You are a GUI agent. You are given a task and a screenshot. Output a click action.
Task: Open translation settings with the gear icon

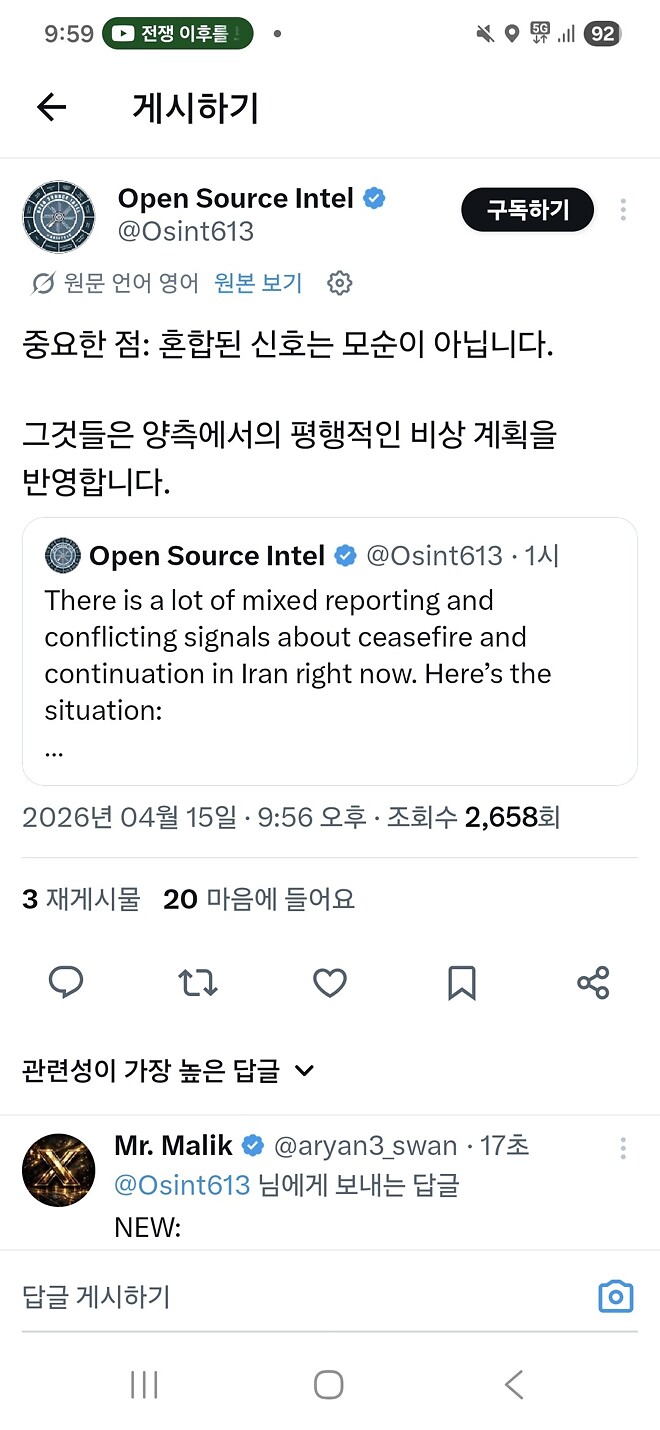point(340,283)
